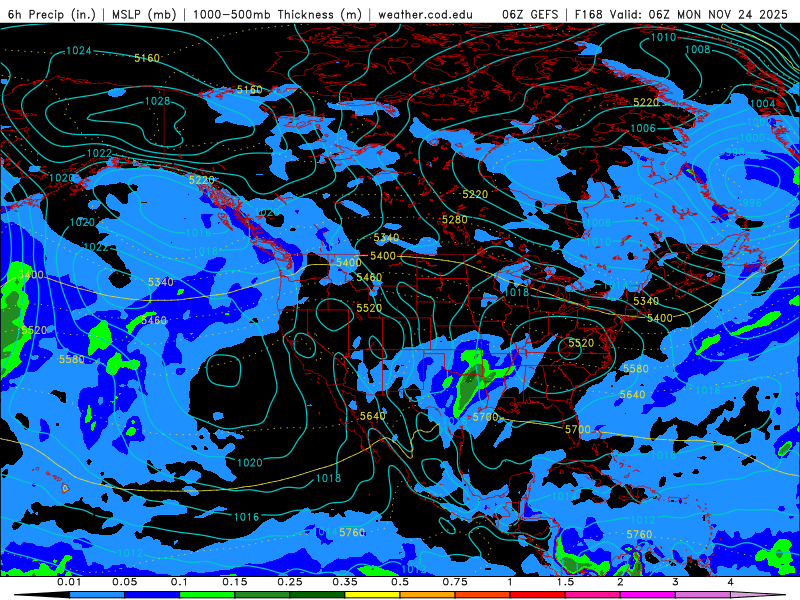
Task: Click the 1.5 legend value
Action: coord(565,582)
